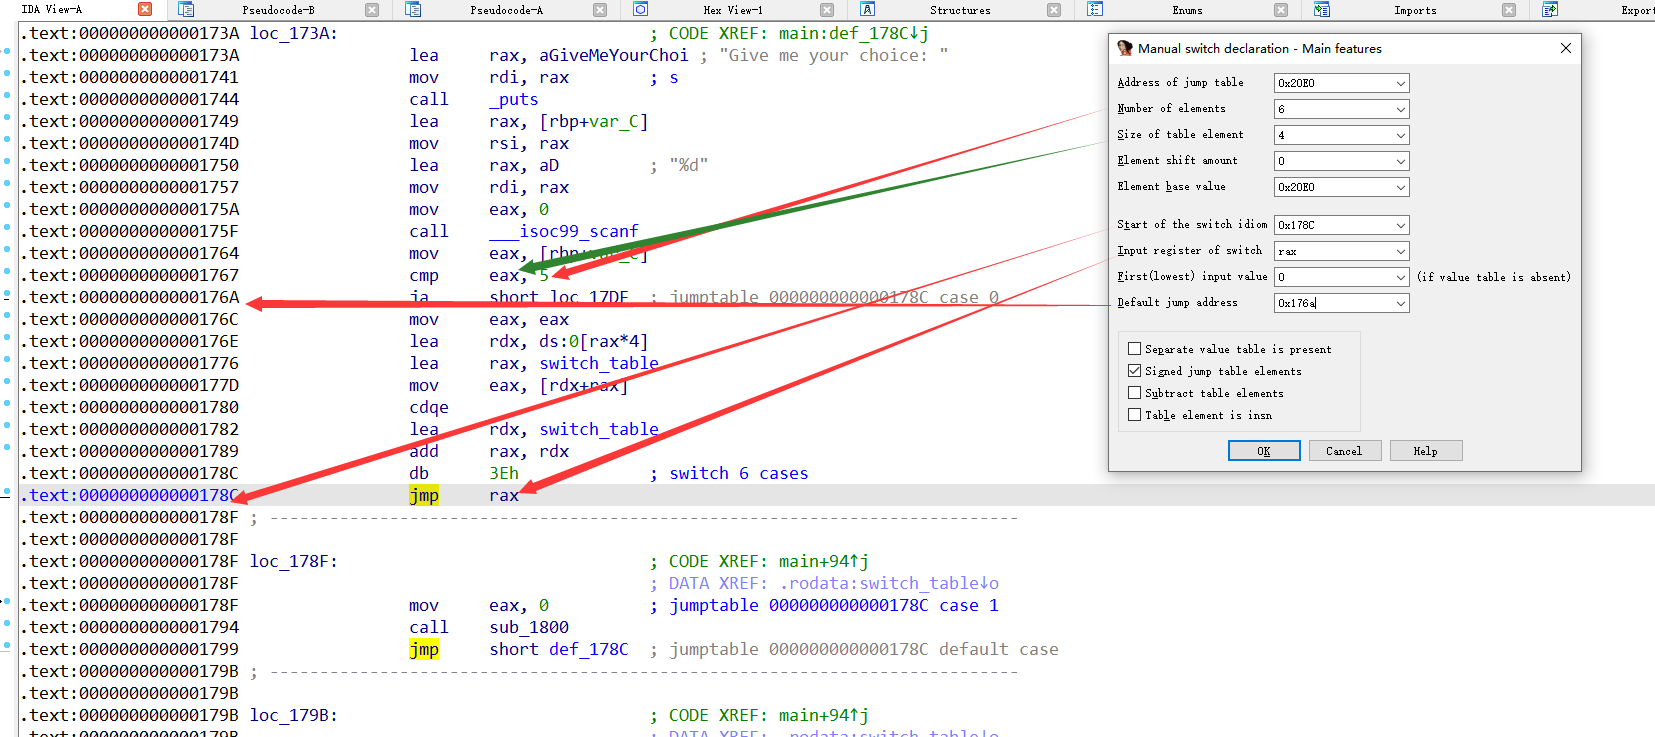This screenshot has height=737, width=1655.
Task: Click aGiveMeYourChoi operand
Action: (614, 55)
